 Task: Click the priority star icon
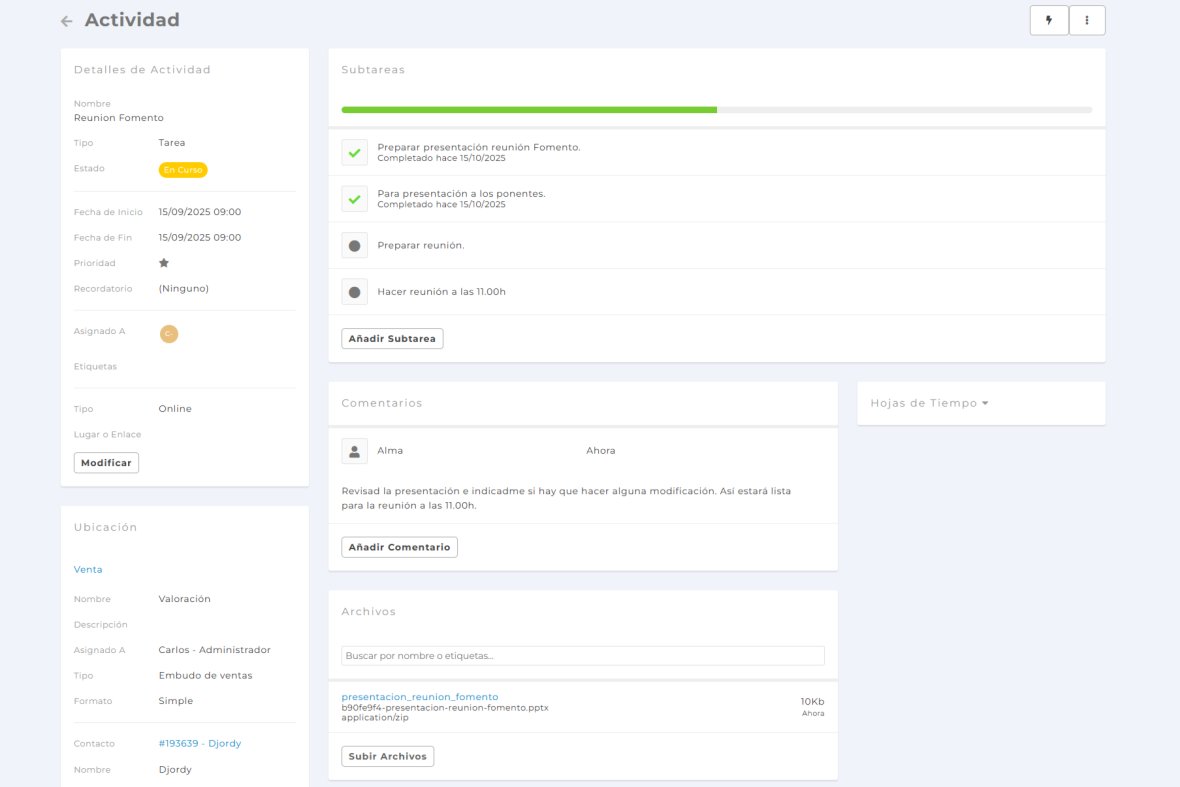click(164, 263)
